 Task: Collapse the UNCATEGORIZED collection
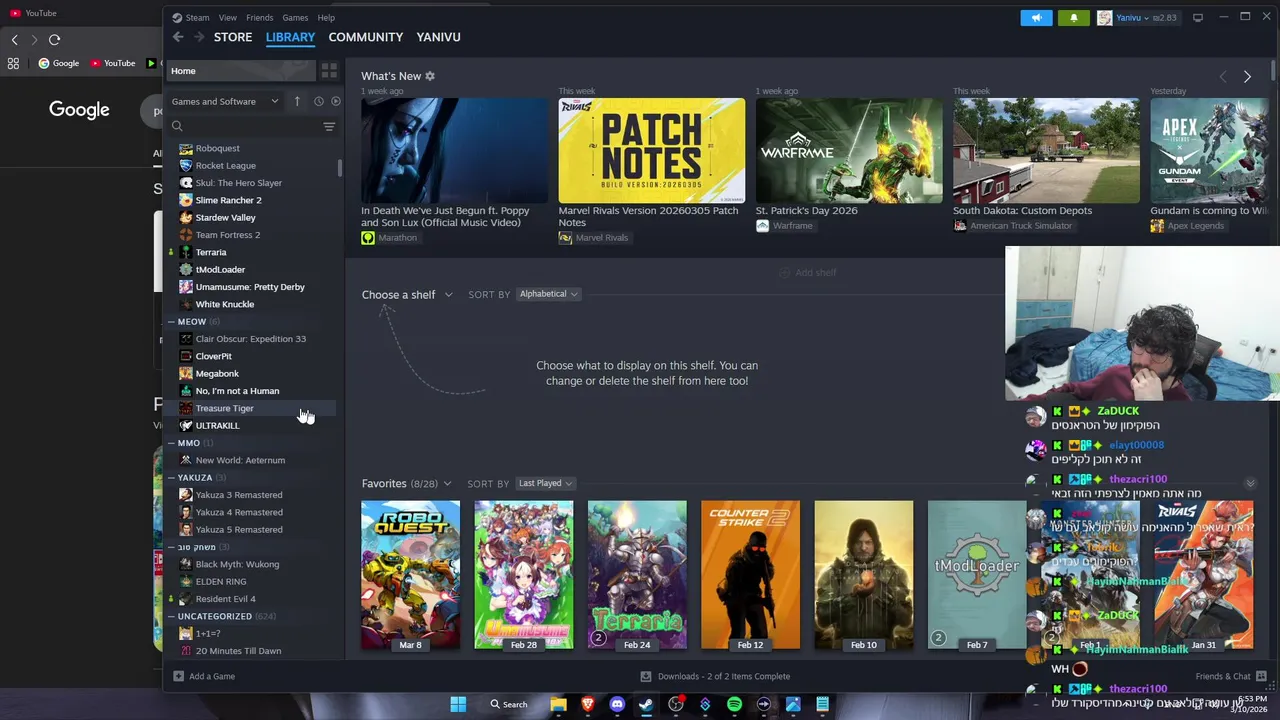click(171, 617)
